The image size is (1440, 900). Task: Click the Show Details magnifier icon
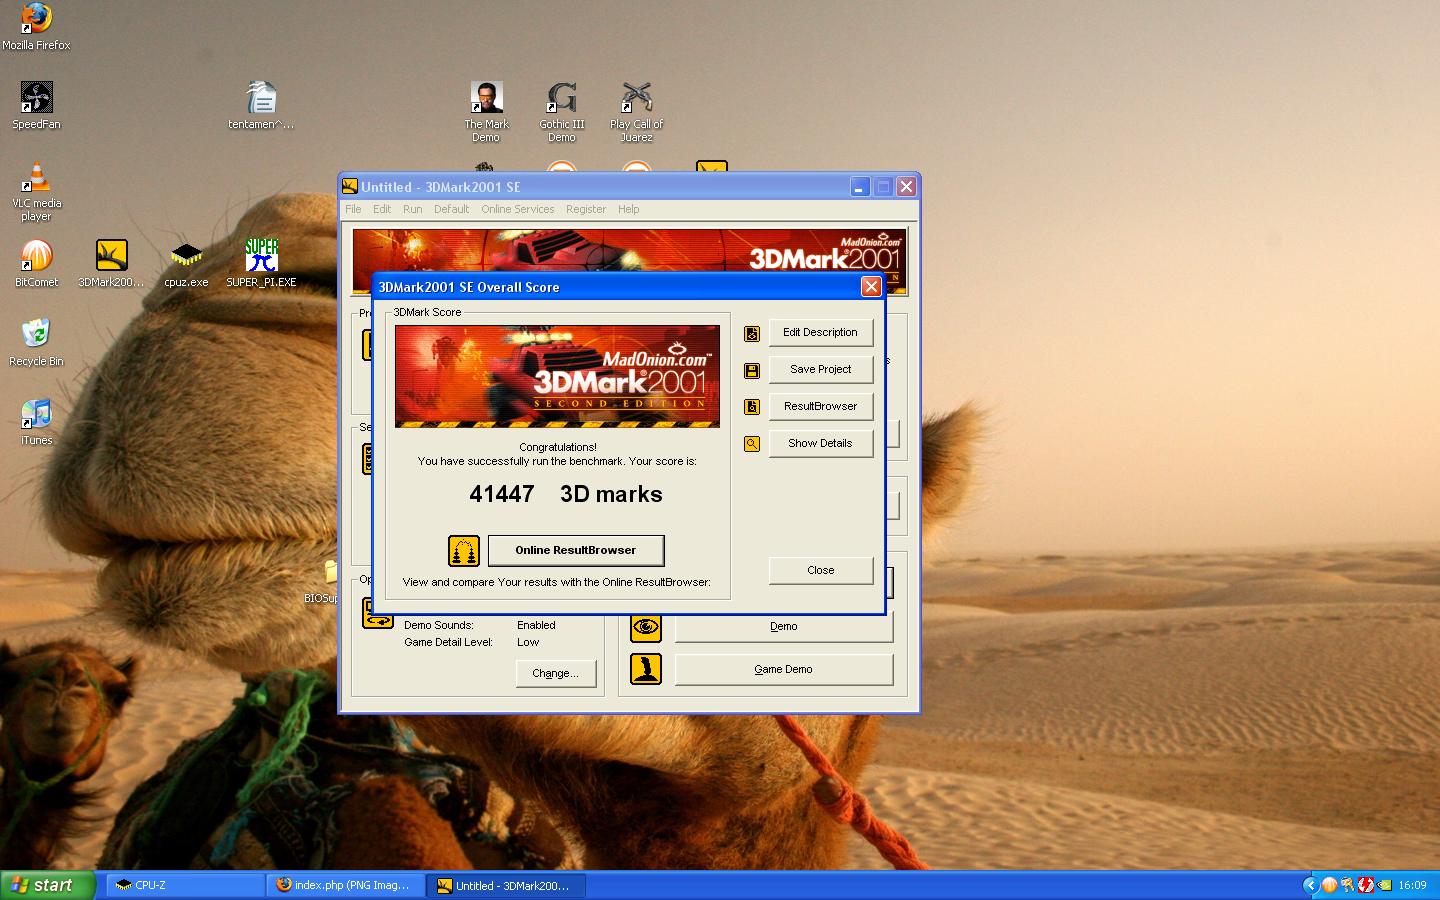[752, 444]
